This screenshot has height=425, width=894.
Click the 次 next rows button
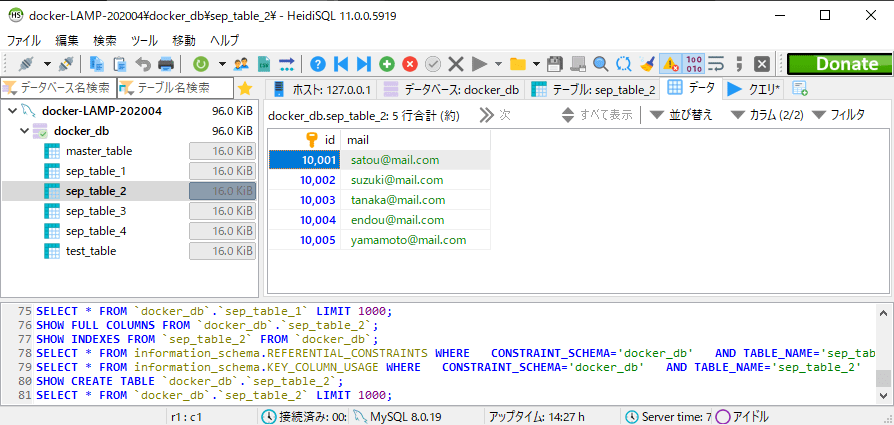click(495, 115)
